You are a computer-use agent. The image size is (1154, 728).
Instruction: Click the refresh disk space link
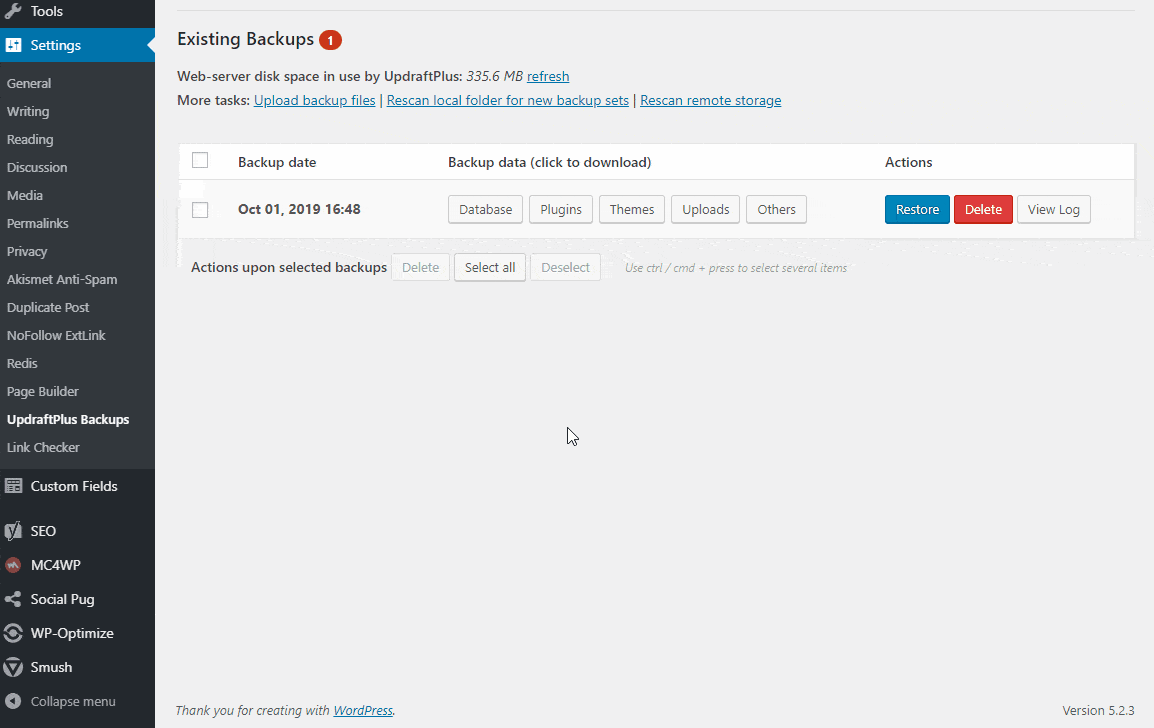tap(548, 76)
